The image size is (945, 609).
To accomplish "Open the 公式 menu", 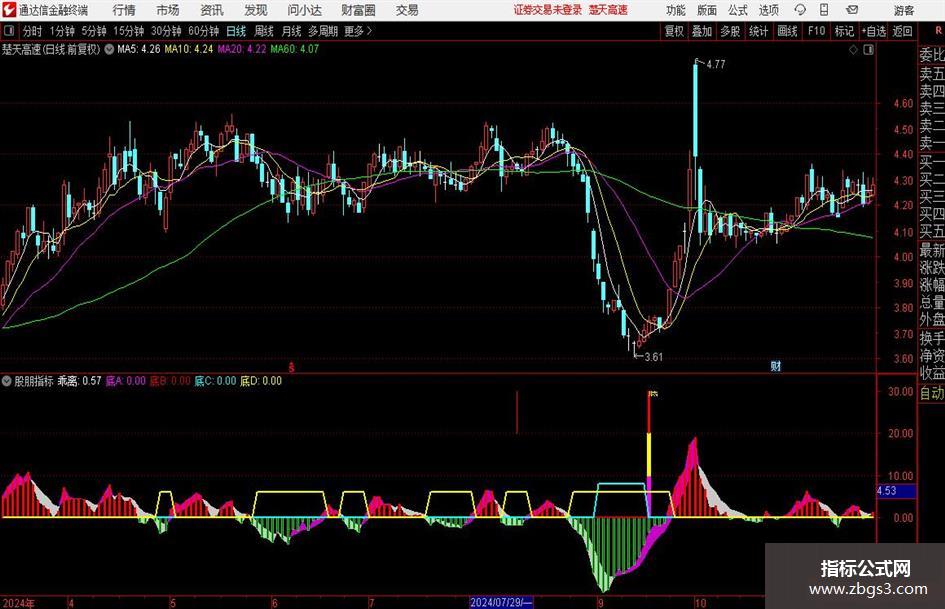I will [x=738, y=10].
